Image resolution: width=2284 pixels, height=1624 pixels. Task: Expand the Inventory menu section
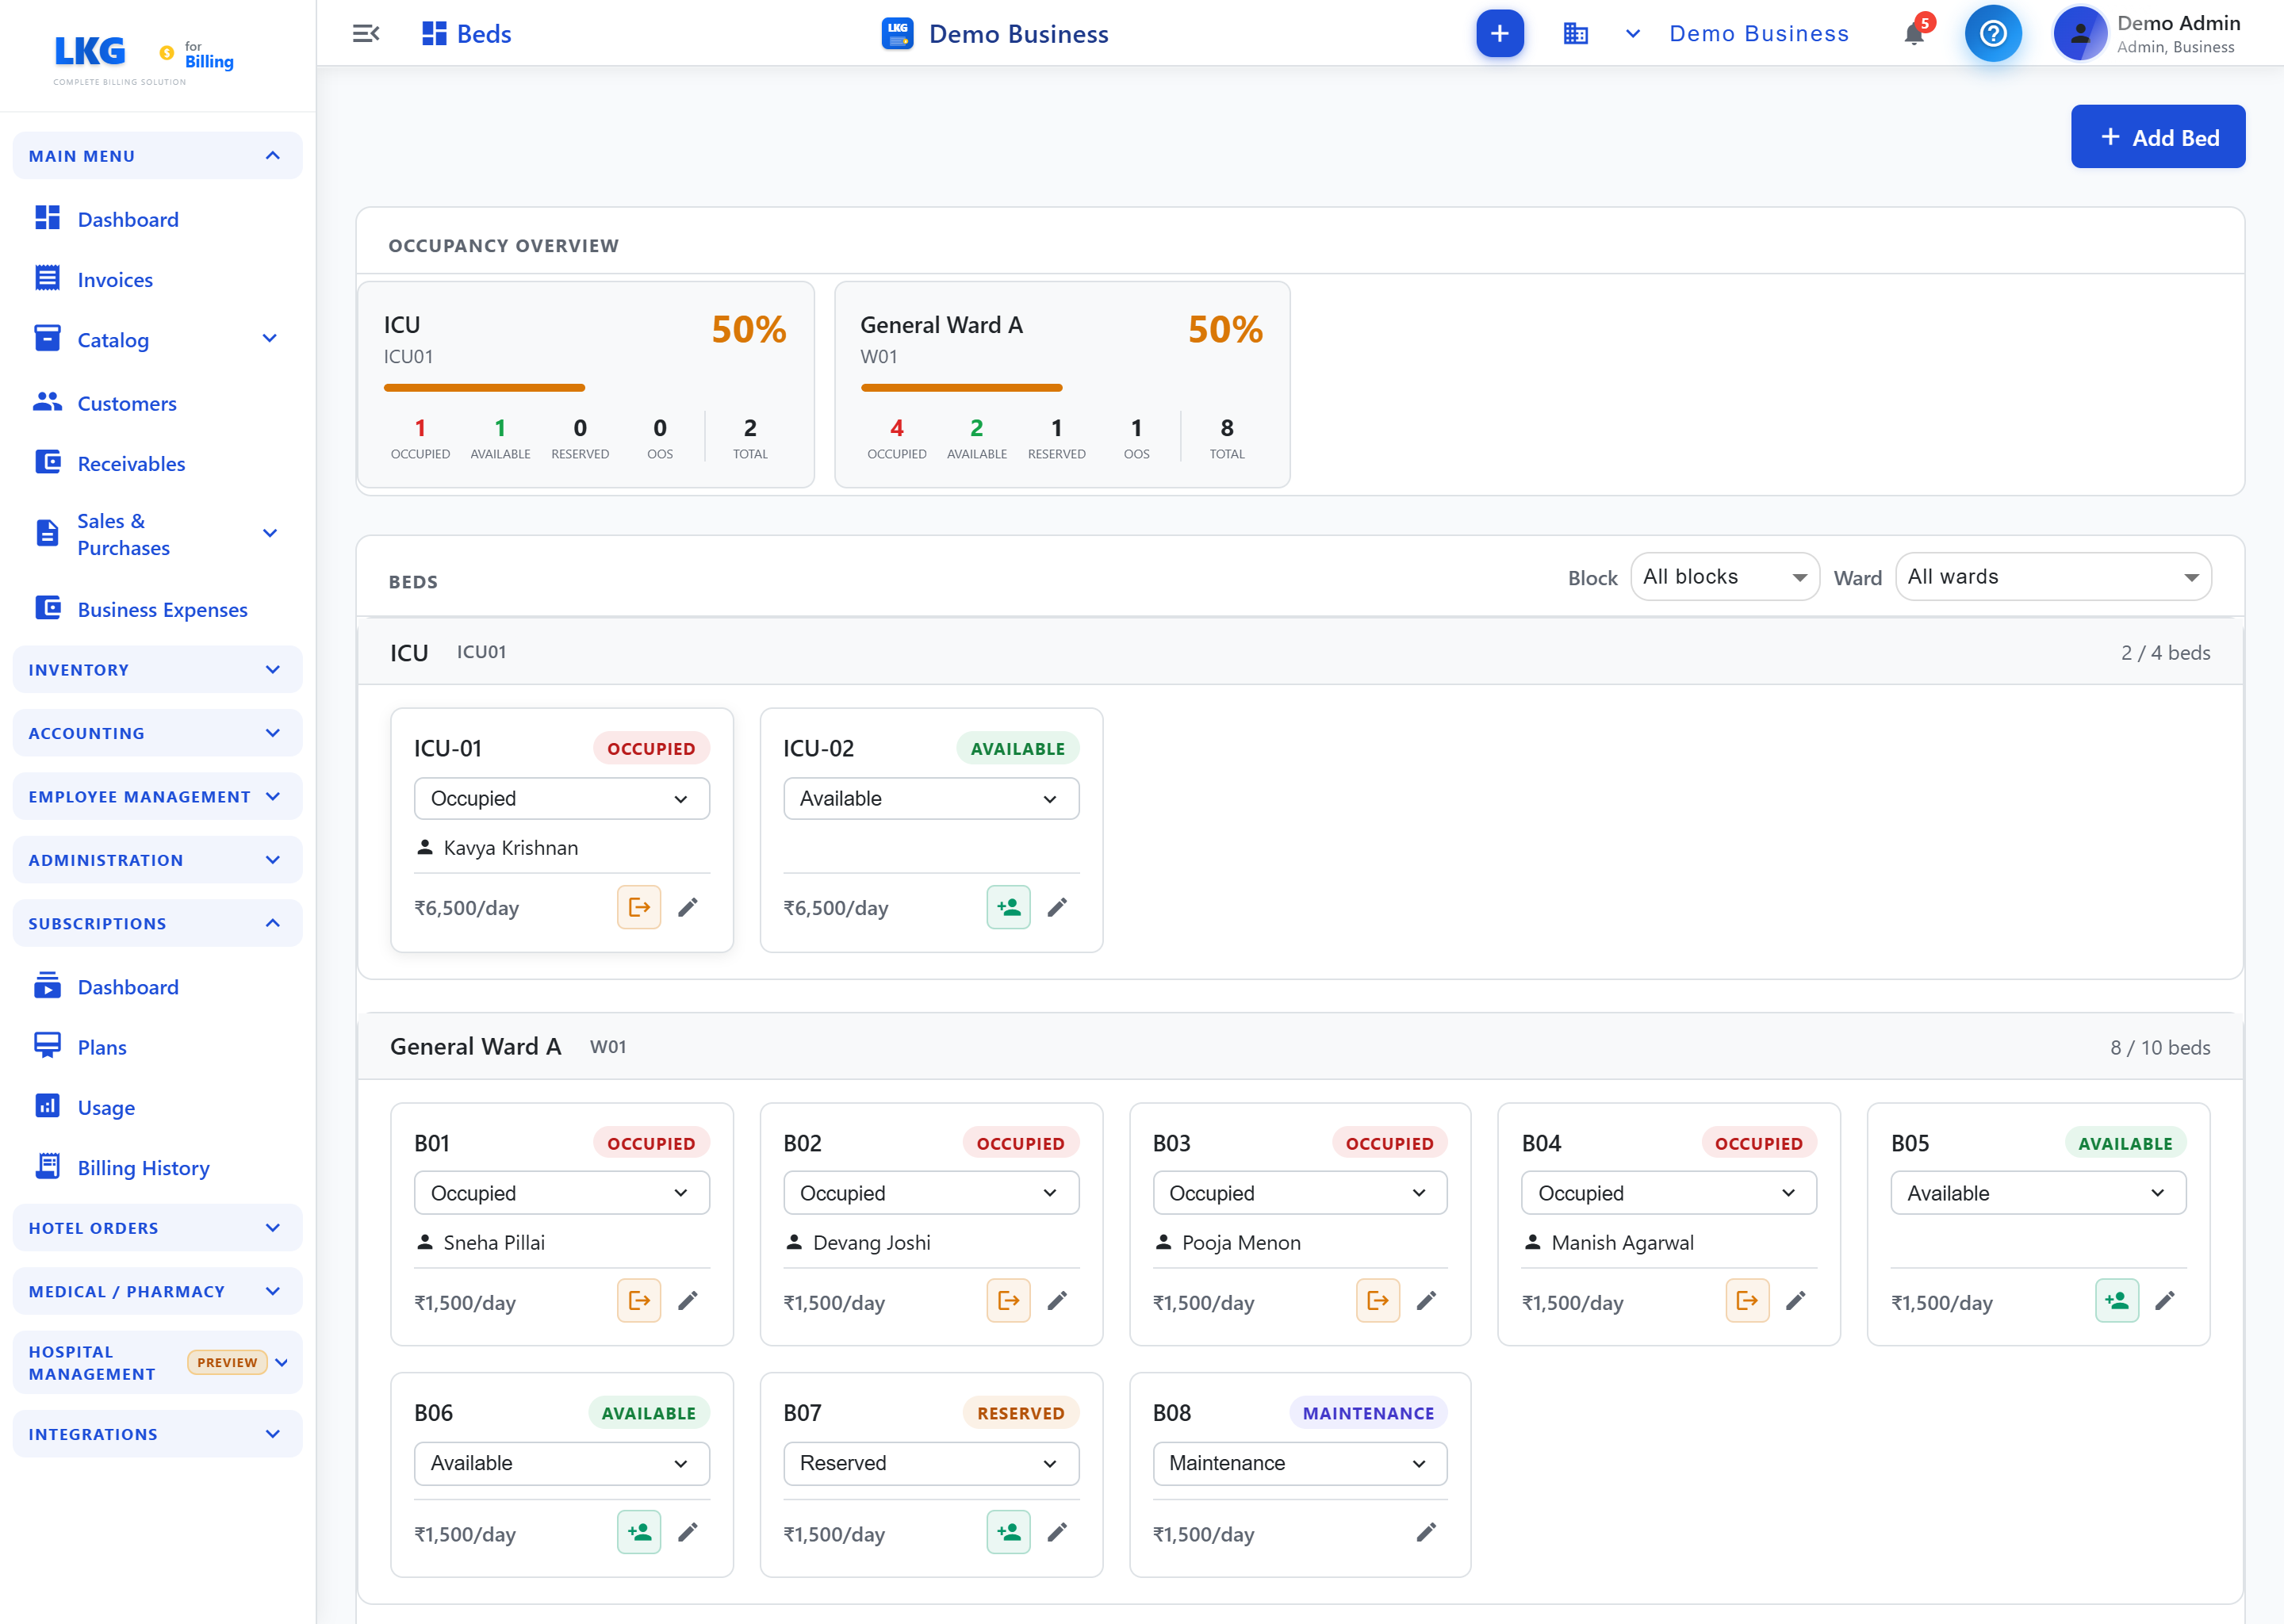pyautogui.click(x=157, y=670)
